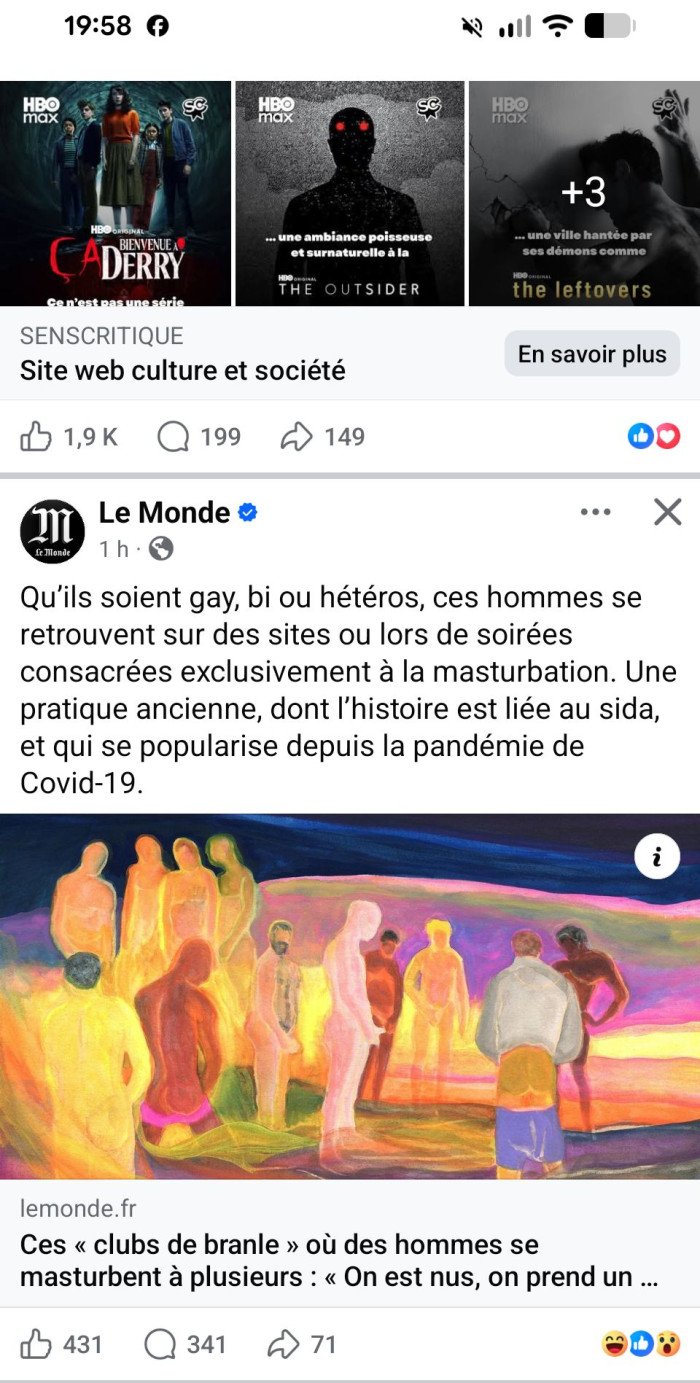Viewport: 700px width, 1383px height.
Task: Open Le Monde profile picture
Action: [52, 531]
